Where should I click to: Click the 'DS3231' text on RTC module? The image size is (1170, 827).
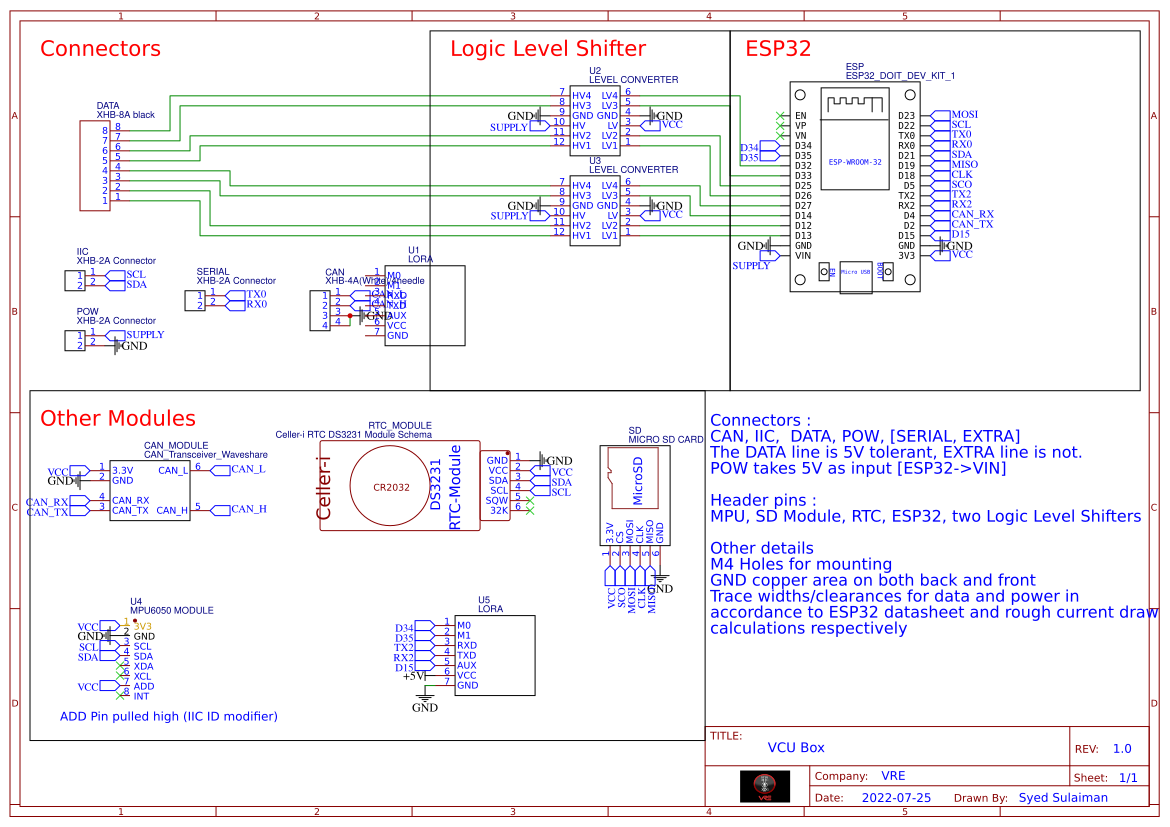click(x=437, y=484)
